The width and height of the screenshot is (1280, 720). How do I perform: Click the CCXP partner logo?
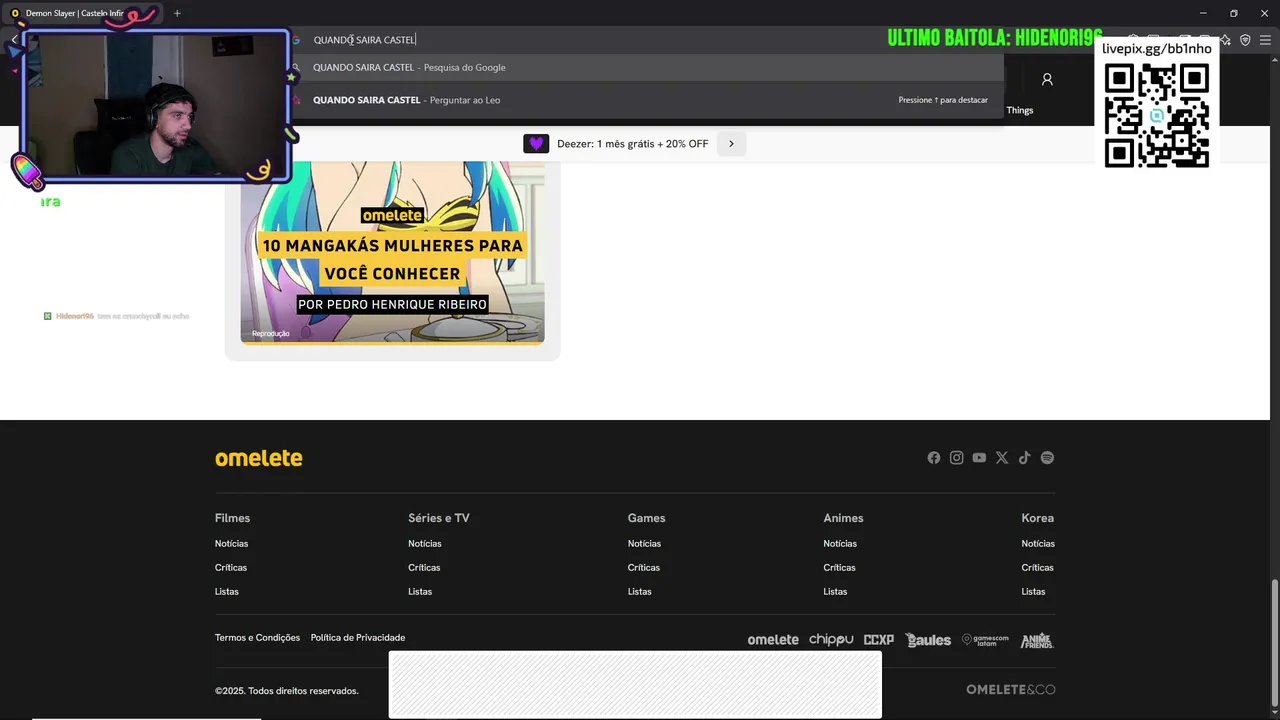tap(879, 640)
